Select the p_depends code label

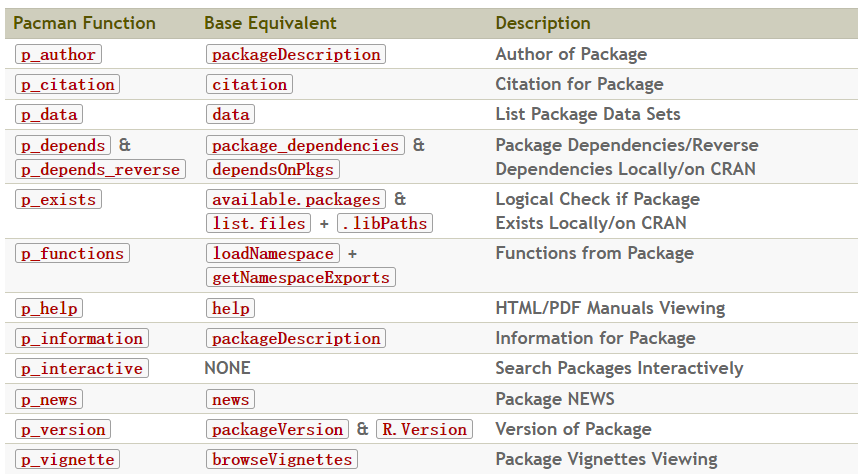[63, 145]
